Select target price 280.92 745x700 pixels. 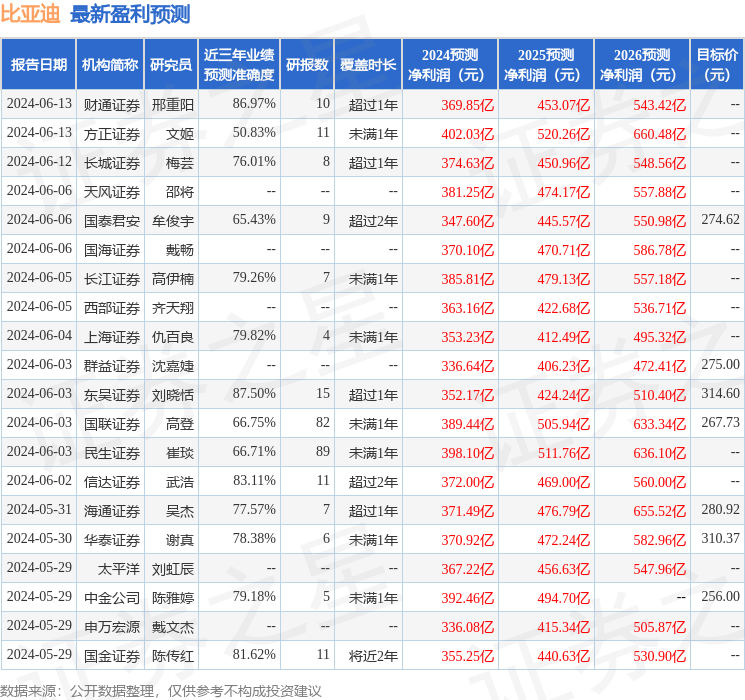coord(721,509)
